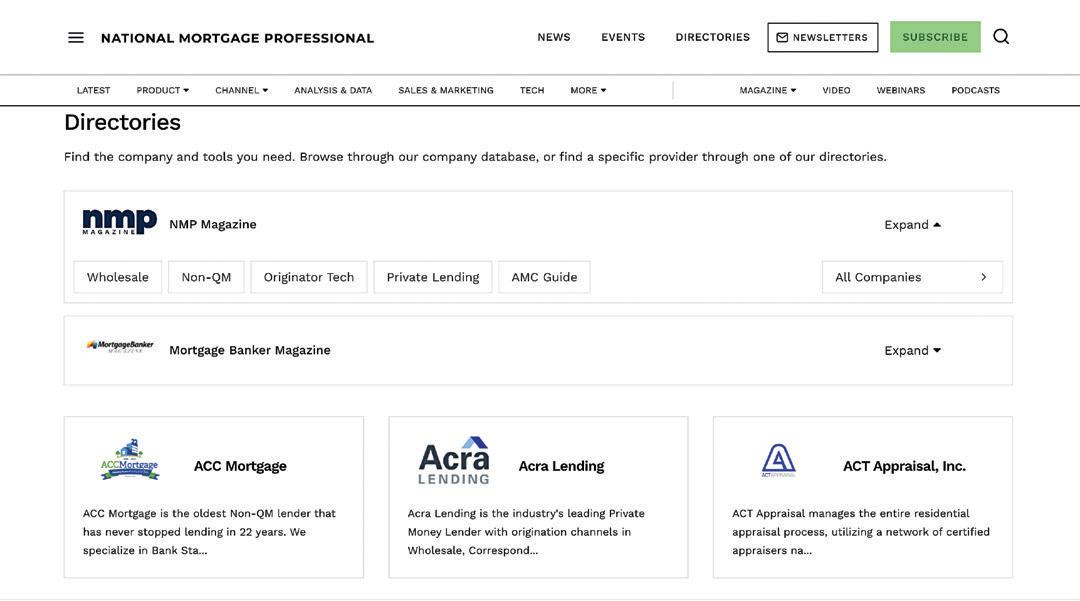Open the Events page
This screenshot has width=1080, height=601.
623,37
